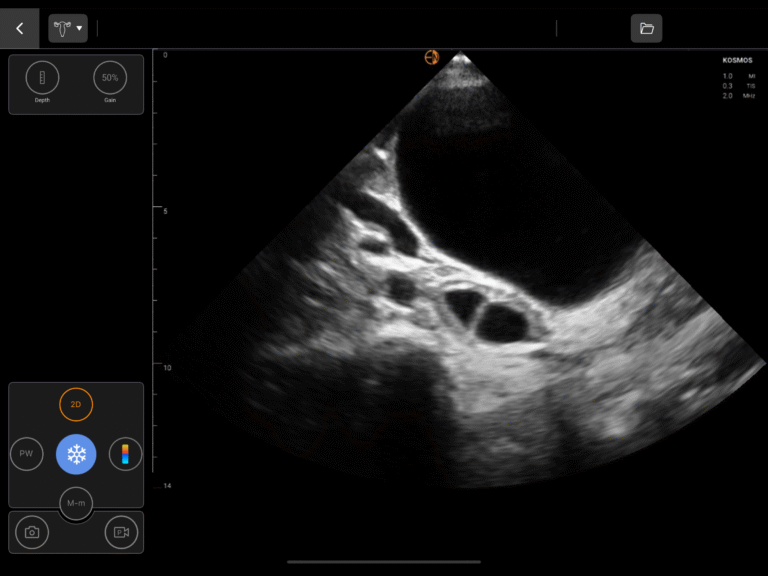The width and height of the screenshot is (768, 576).
Task: Open the exam preset dropdown with uterus icon
Action: 68,28
